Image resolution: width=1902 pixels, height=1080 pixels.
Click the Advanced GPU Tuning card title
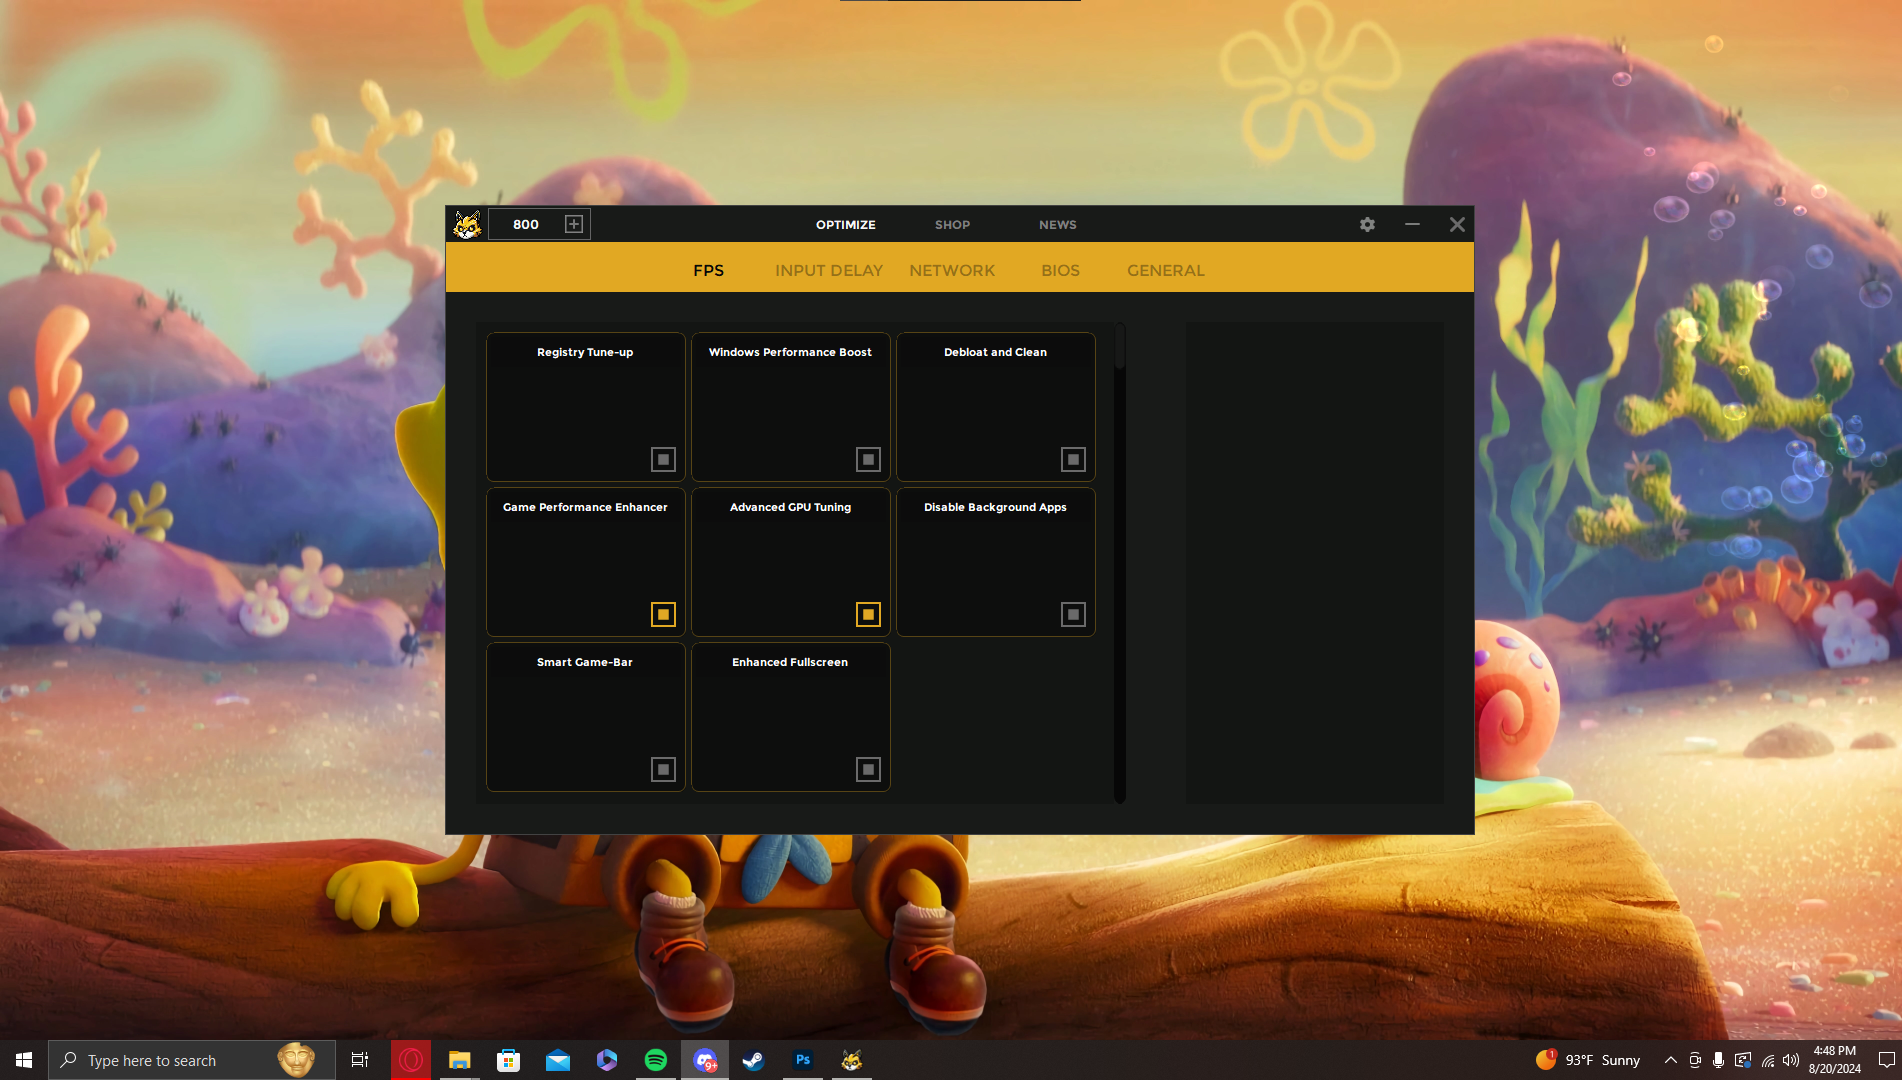coord(790,507)
